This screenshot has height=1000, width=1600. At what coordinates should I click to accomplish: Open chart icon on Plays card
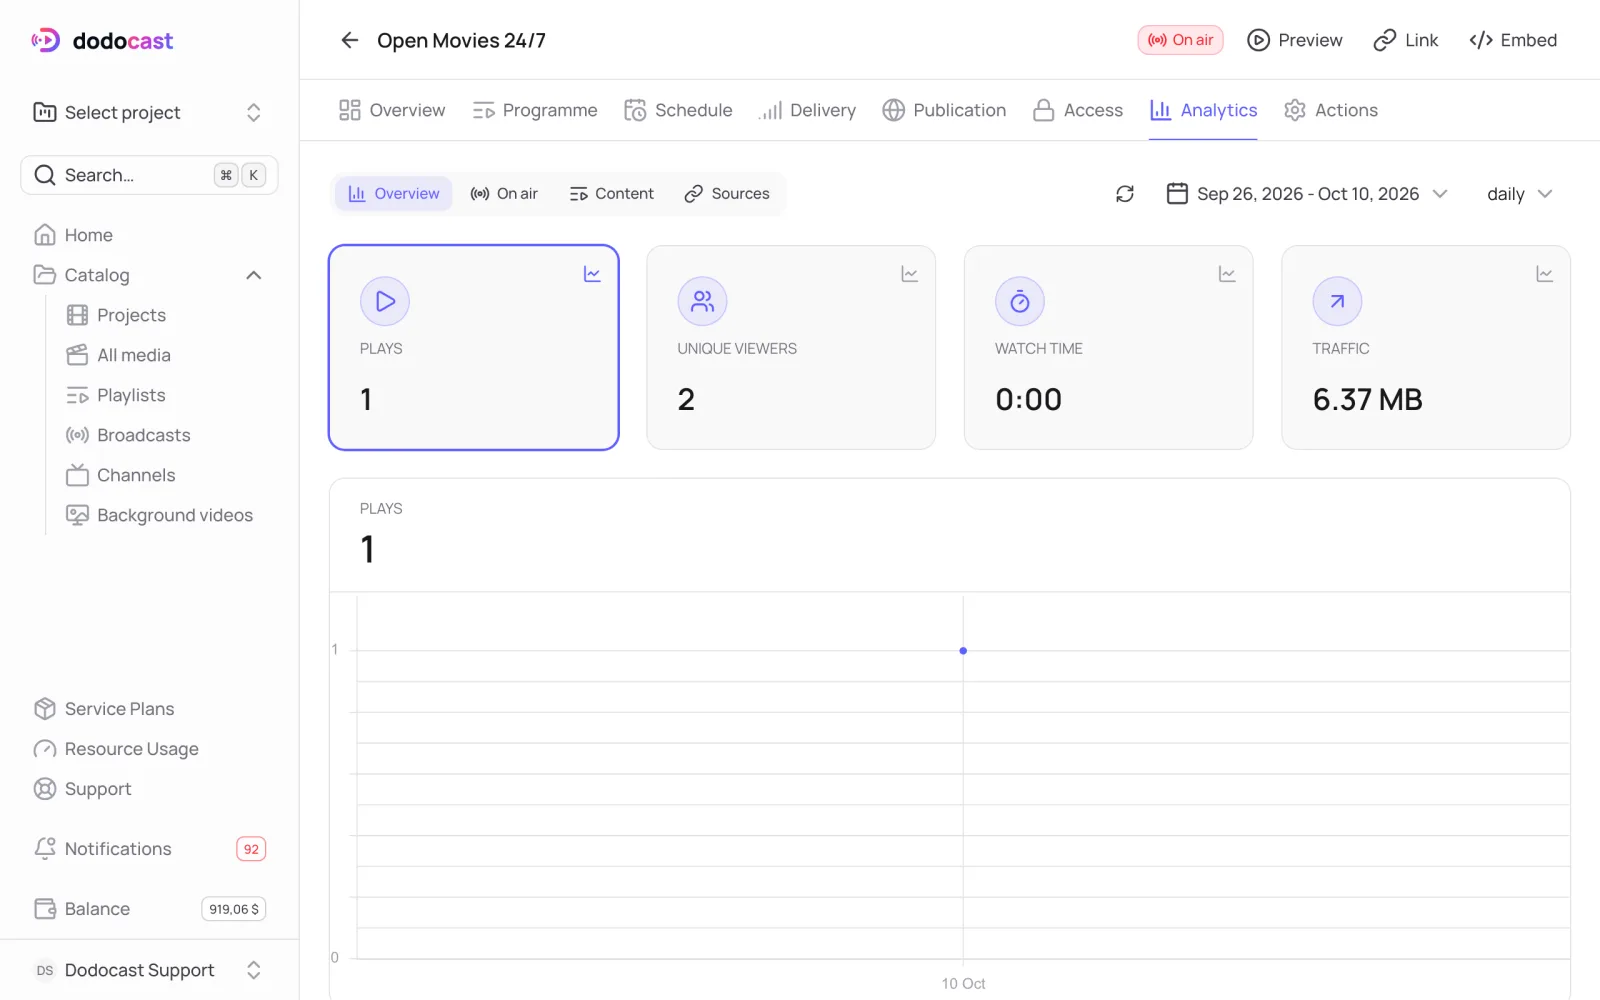pos(592,274)
